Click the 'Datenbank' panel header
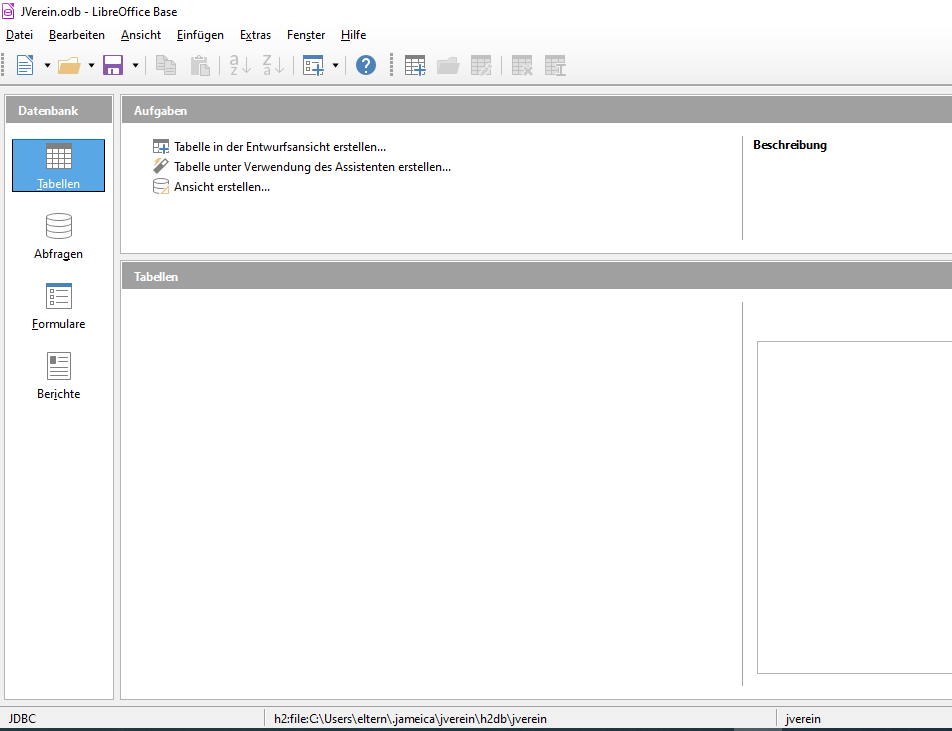The width and height of the screenshot is (952, 731). [59, 110]
